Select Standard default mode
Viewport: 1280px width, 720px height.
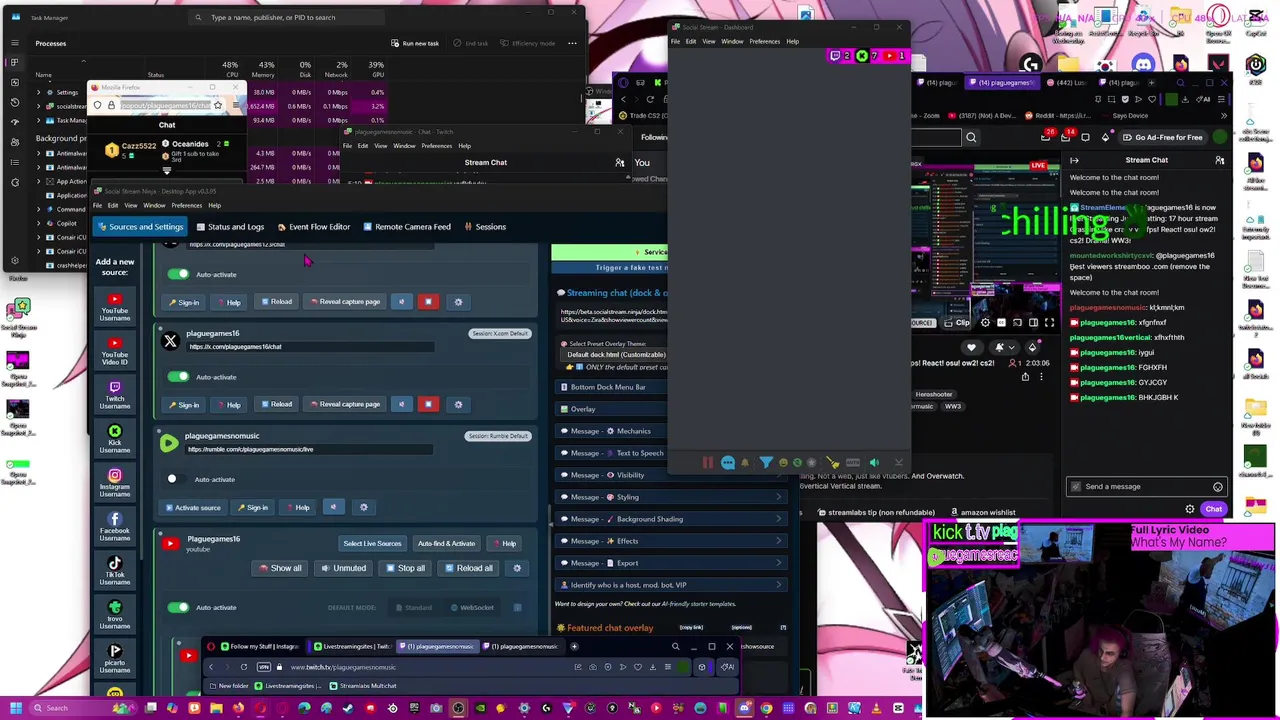click(x=413, y=607)
